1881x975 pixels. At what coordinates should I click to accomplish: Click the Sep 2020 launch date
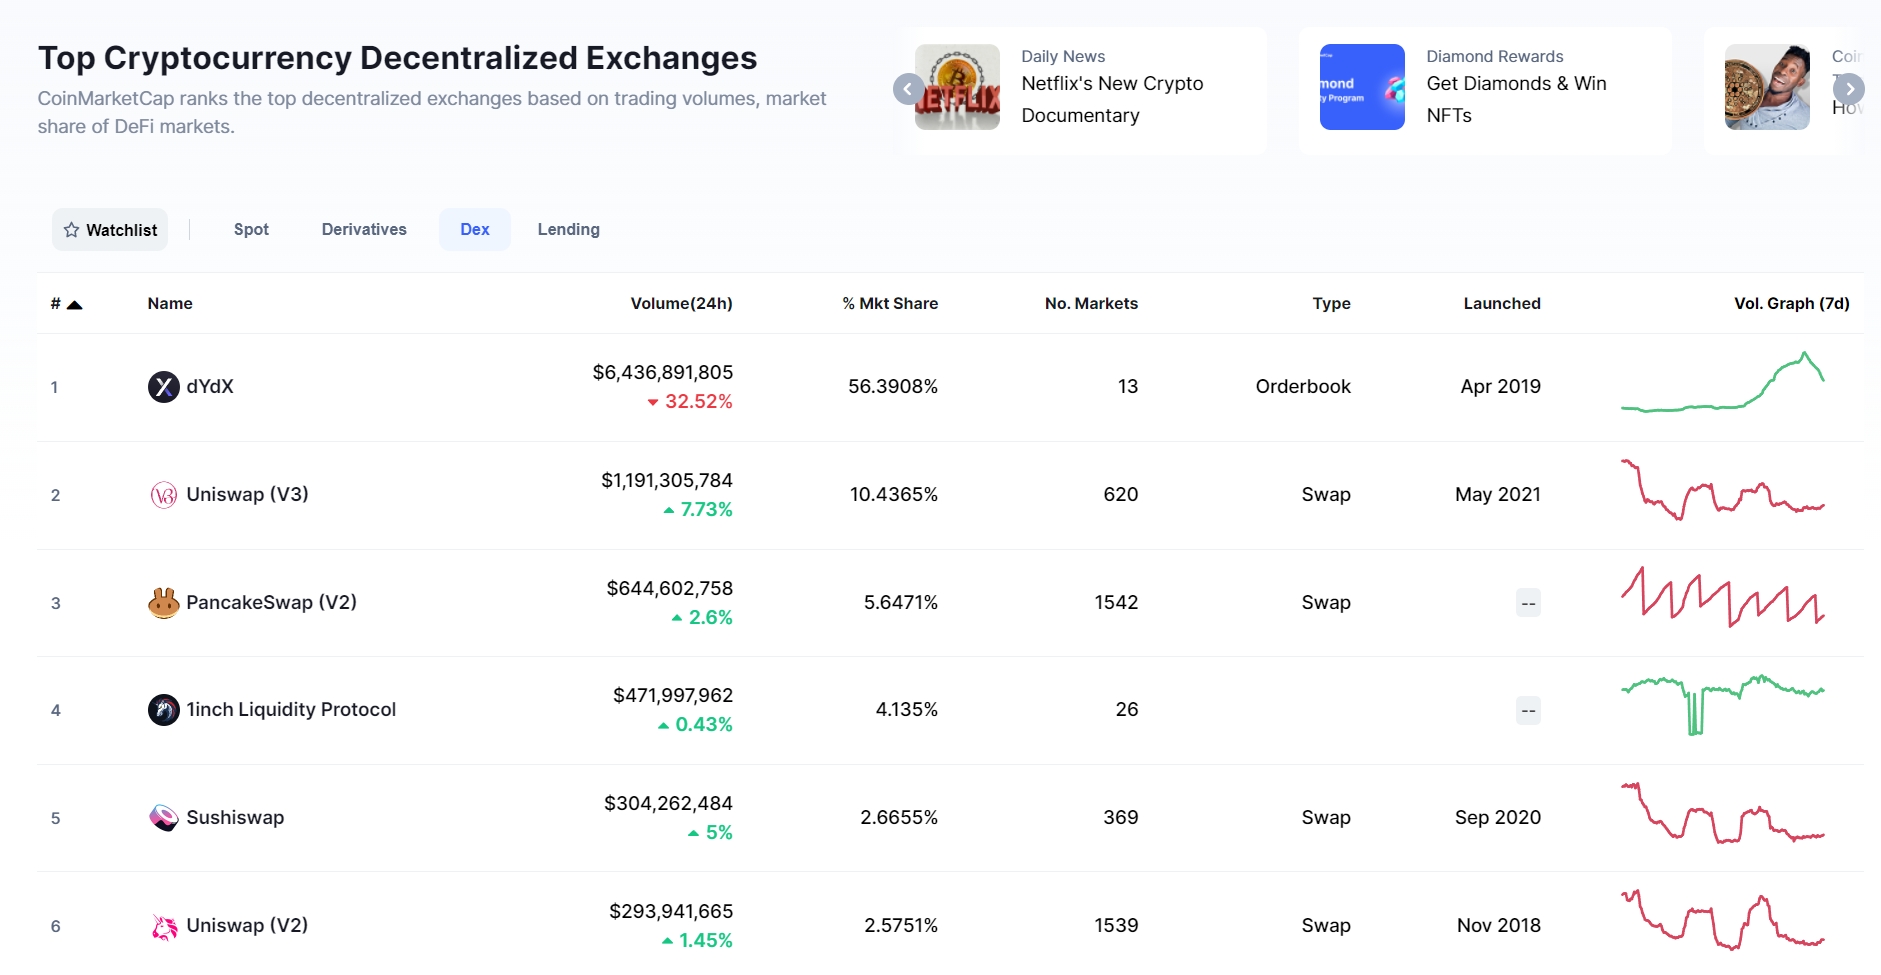coord(1497,818)
